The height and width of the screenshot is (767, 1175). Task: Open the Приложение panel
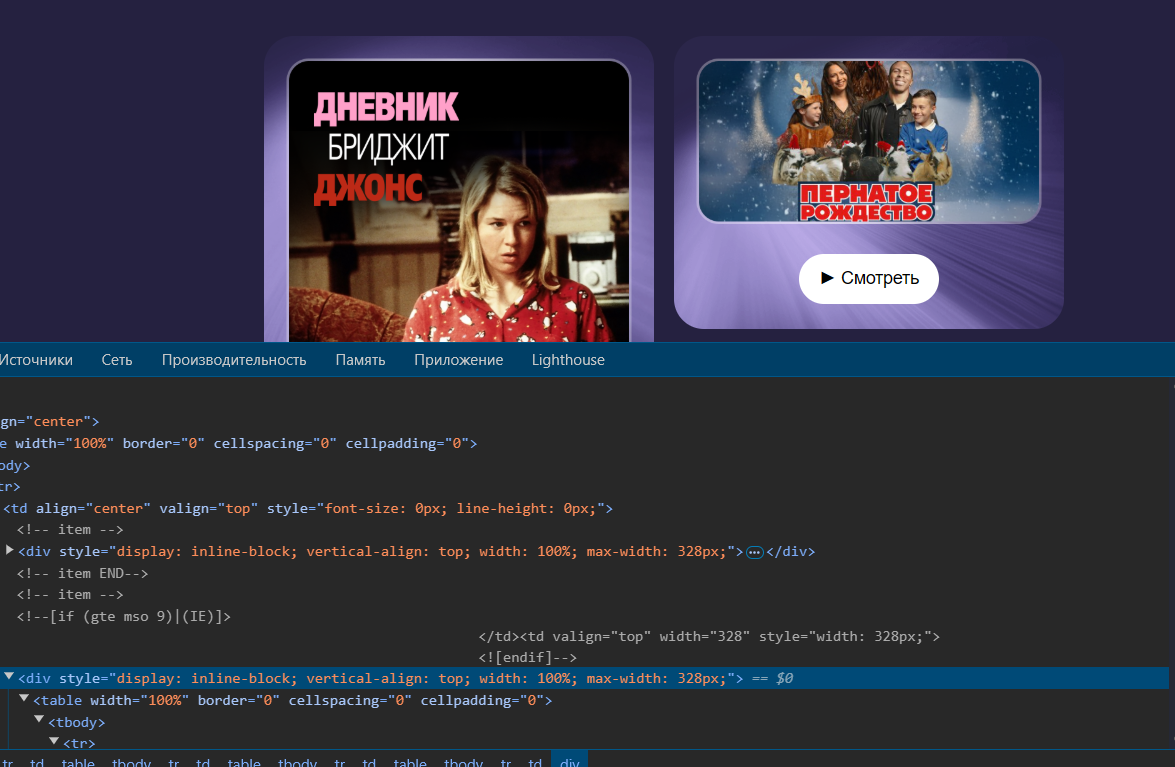[x=458, y=360]
